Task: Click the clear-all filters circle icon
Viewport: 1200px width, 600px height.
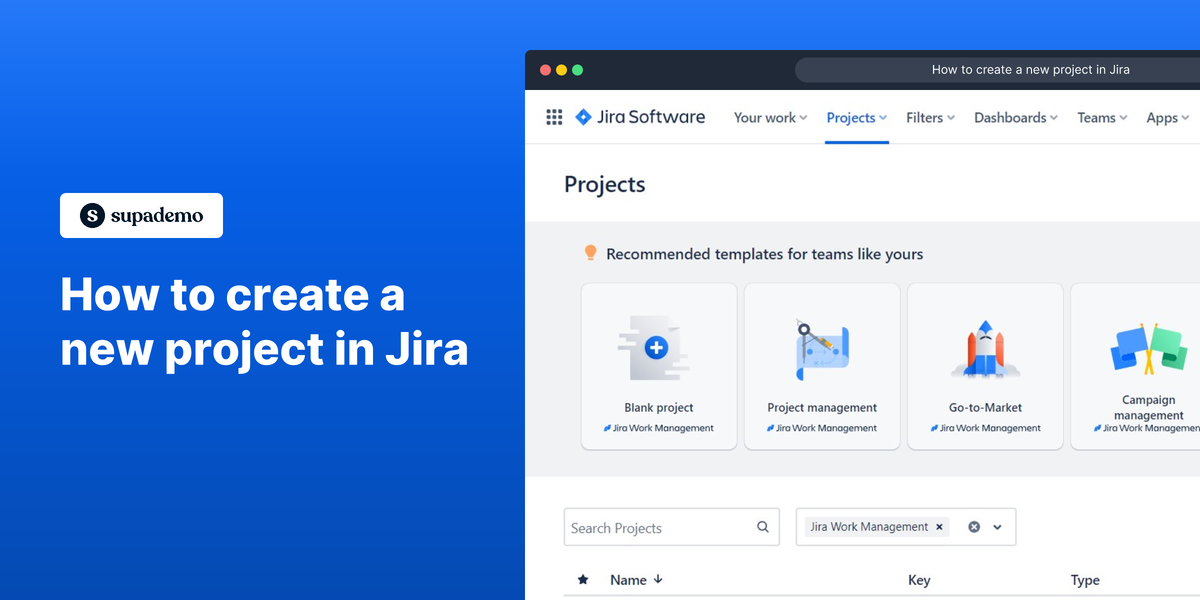Action: tap(973, 526)
